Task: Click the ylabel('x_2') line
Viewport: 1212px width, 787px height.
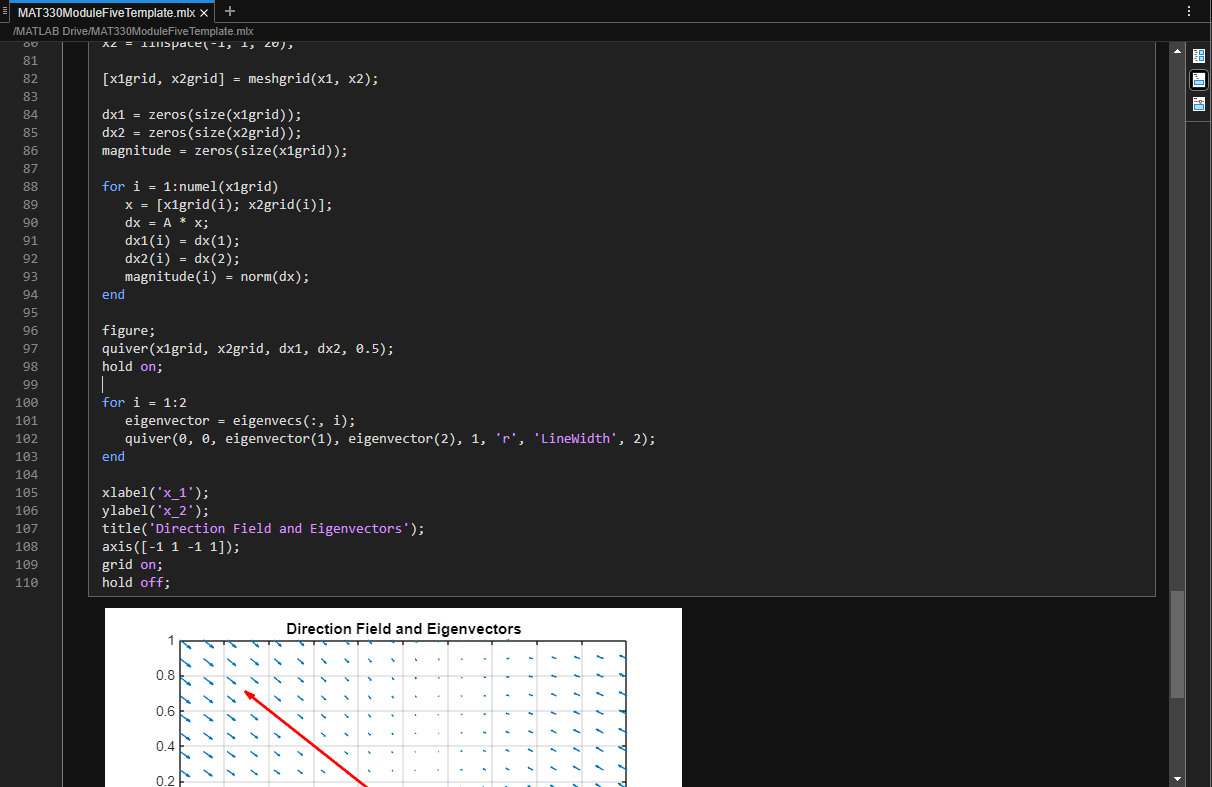Action: pos(156,511)
